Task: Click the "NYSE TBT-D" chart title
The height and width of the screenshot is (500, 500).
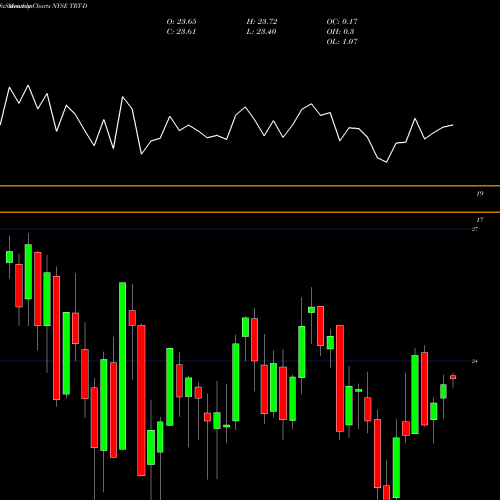Action: coord(70,6)
